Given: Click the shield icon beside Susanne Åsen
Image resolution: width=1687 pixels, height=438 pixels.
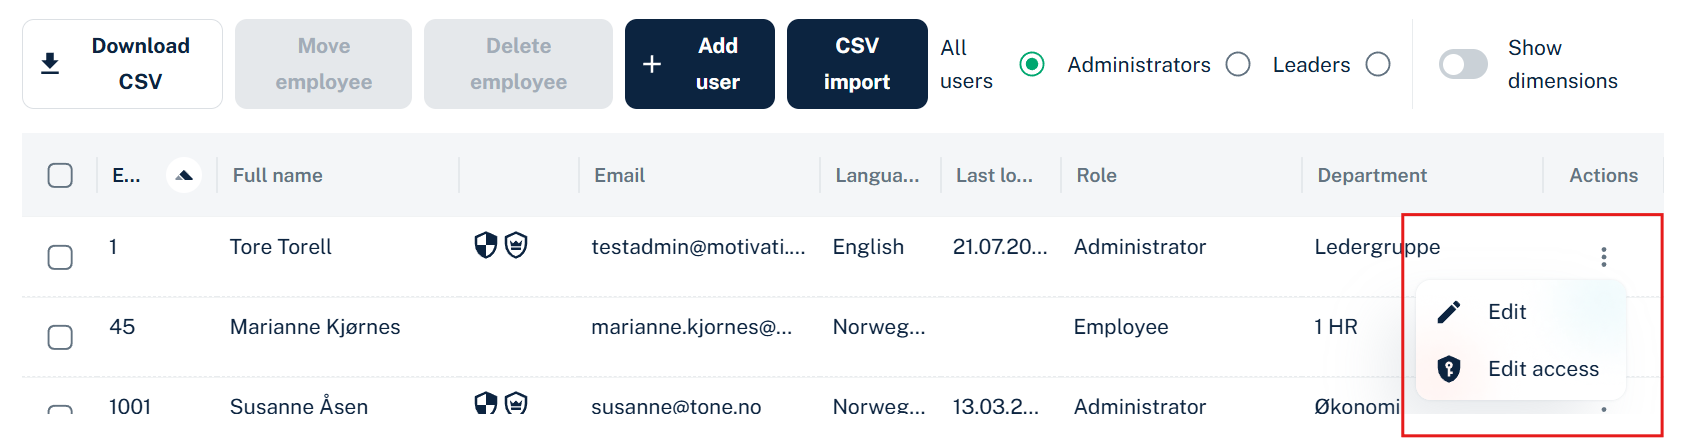Looking at the screenshot, I should tap(486, 403).
